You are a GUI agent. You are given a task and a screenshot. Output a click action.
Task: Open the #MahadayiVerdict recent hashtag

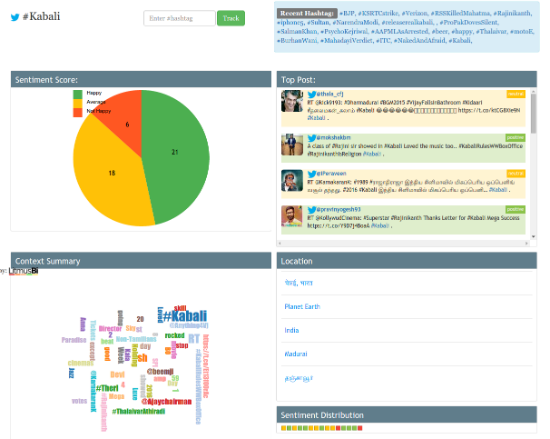[347, 41]
